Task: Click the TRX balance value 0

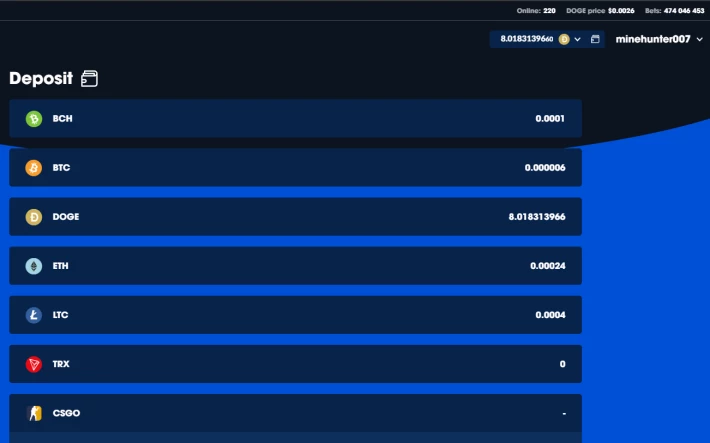Action: 562,364
